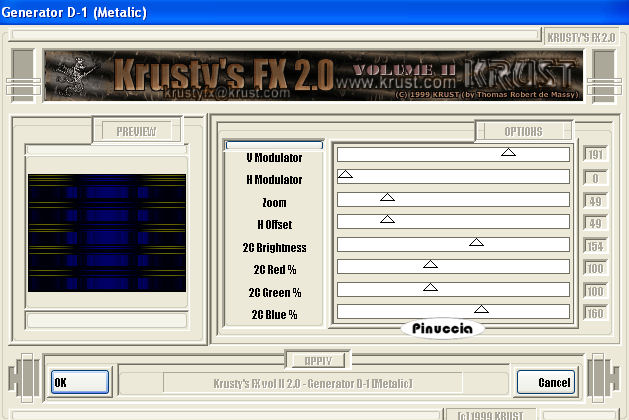Screen dimensions: 629x420
Task: Click the 2C Red % label
Action: click(275, 270)
